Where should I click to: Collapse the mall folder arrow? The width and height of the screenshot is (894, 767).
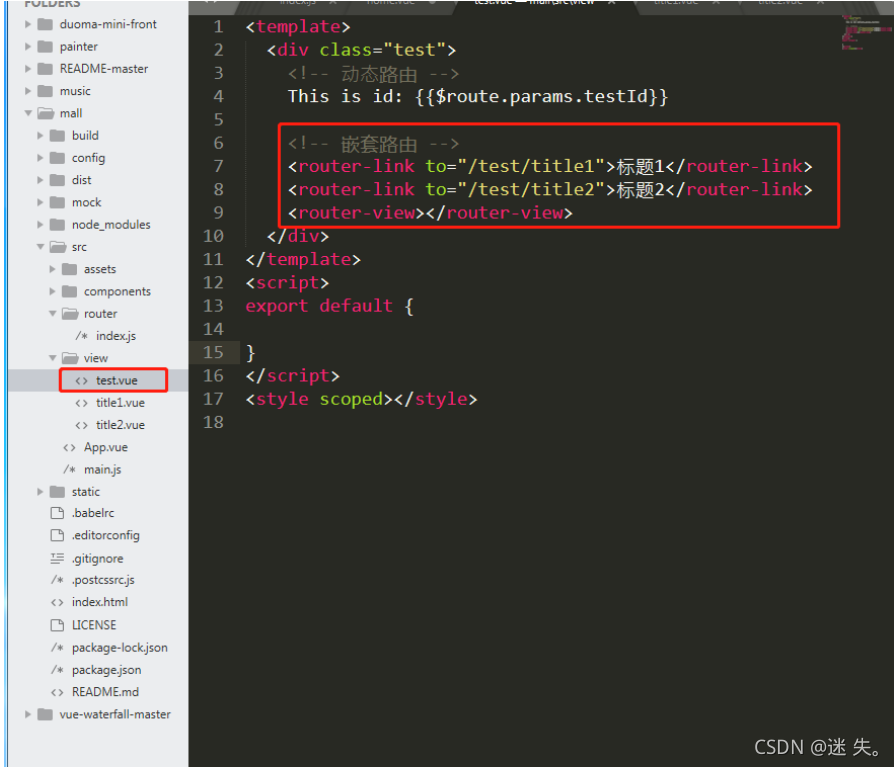coord(27,113)
